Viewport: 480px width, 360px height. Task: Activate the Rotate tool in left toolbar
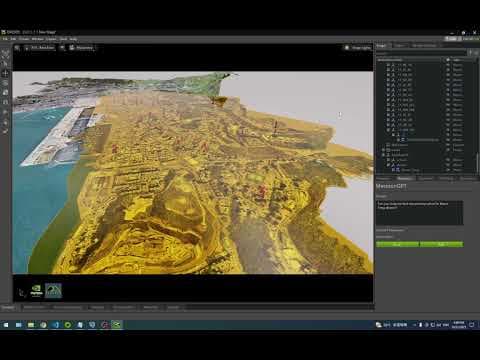(5, 83)
